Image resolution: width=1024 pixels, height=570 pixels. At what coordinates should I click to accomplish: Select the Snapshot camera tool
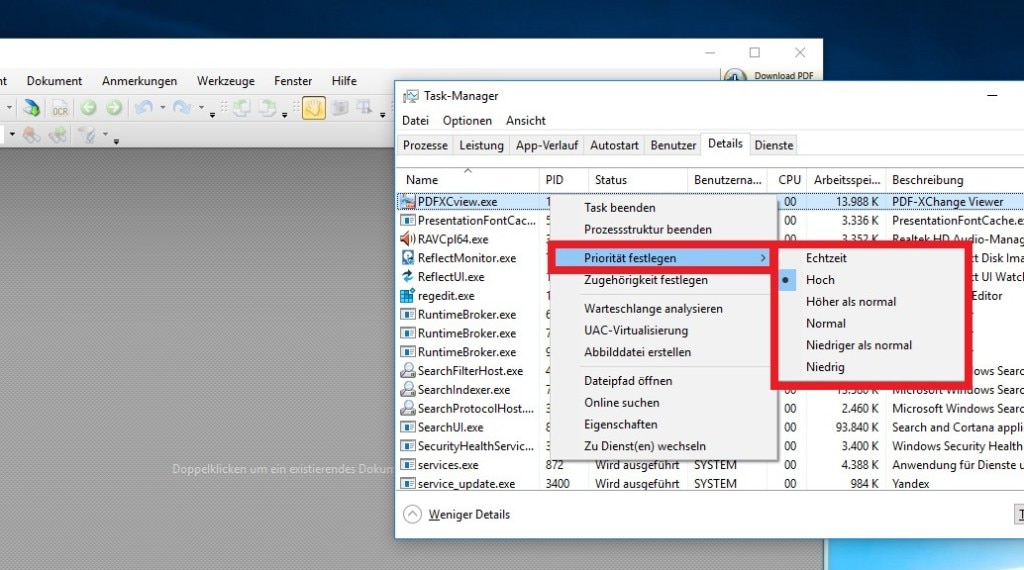[340, 108]
